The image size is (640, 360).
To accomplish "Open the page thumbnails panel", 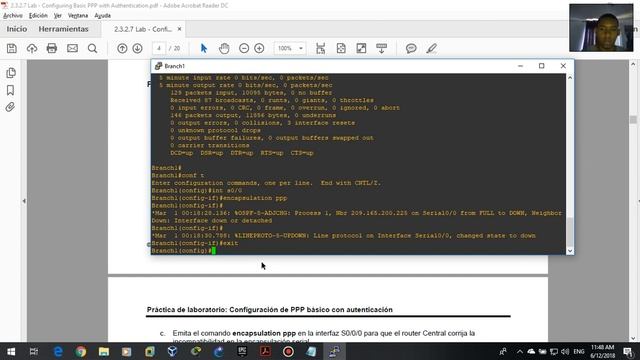I will click(x=11, y=73).
